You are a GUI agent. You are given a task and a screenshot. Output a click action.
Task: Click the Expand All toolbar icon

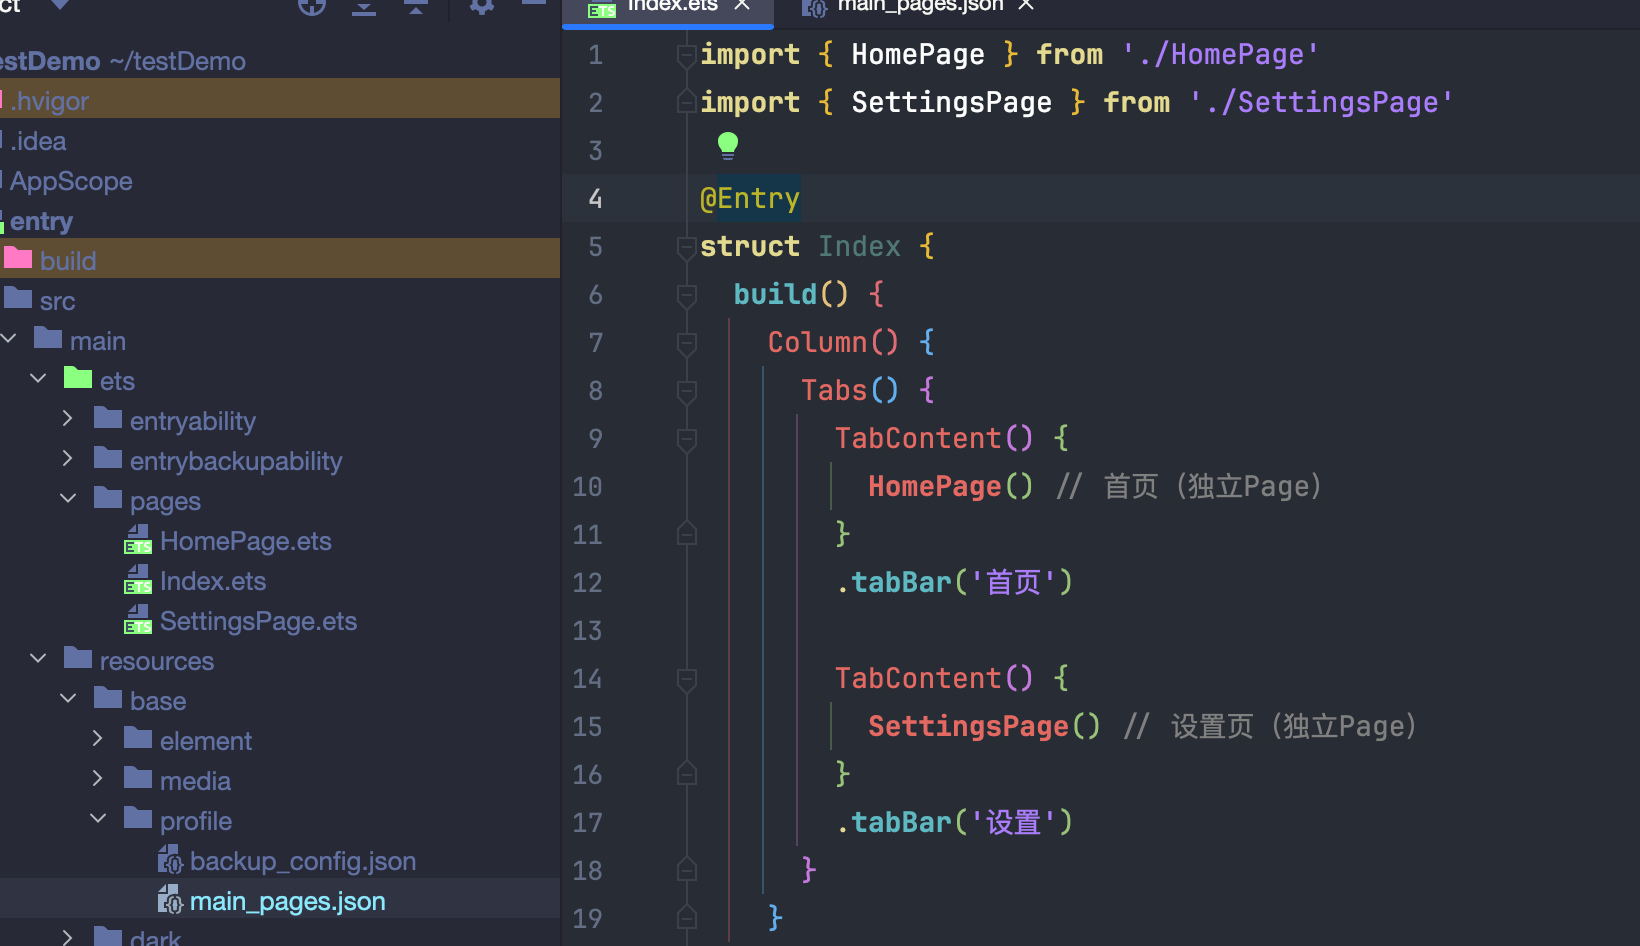[x=364, y=7]
